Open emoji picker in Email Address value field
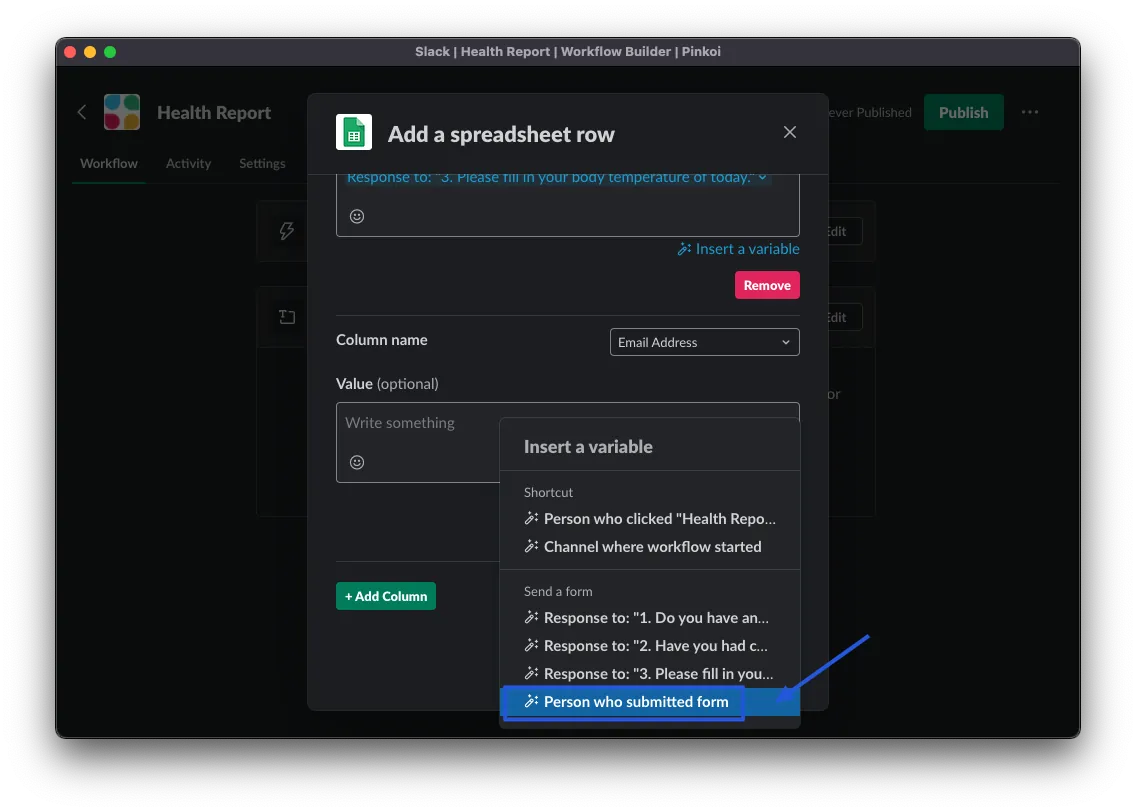The image size is (1136, 812). [357, 462]
